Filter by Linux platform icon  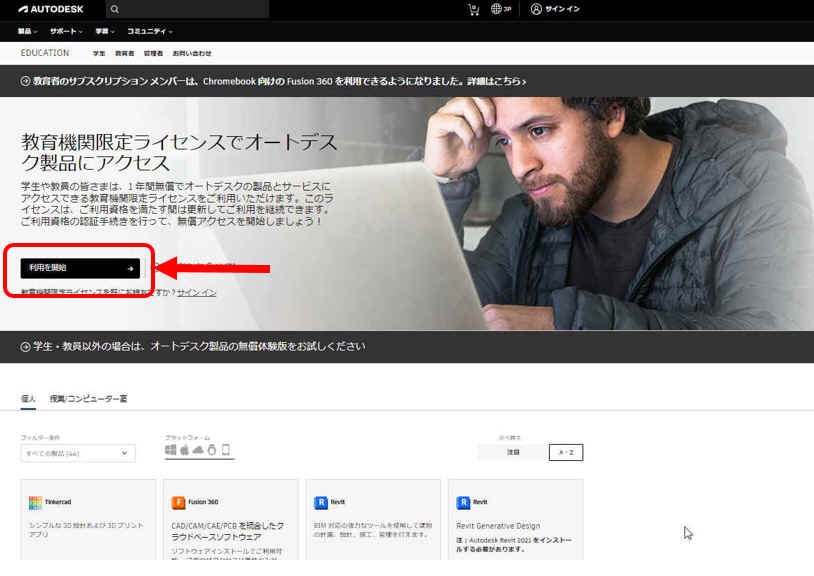coord(212,449)
